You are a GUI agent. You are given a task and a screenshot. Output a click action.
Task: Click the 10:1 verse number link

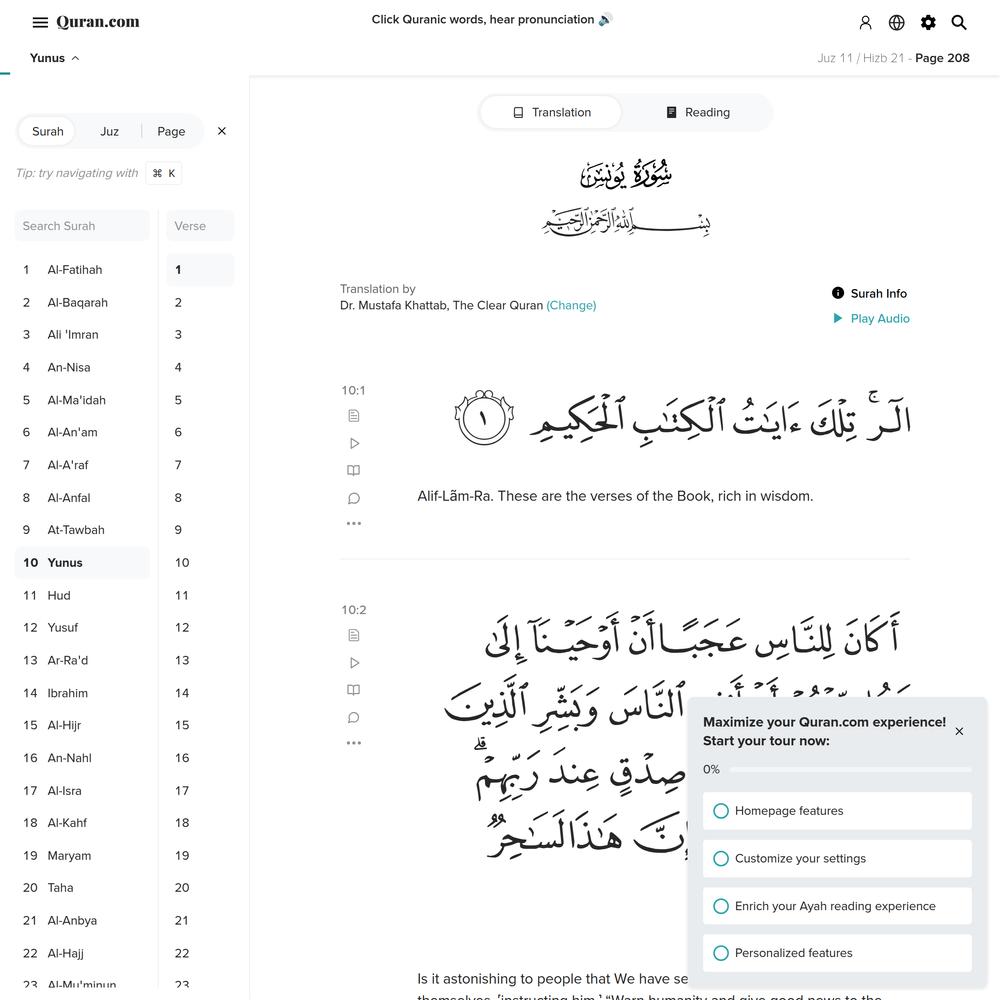coord(353,390)
